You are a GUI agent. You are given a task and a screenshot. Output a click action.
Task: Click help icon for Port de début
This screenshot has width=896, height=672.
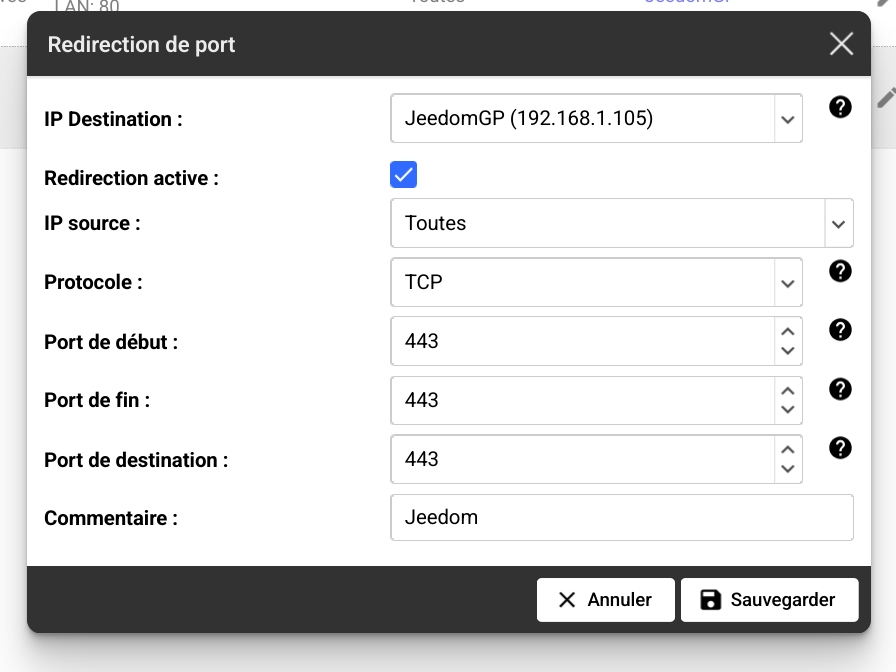click(840, 330)
